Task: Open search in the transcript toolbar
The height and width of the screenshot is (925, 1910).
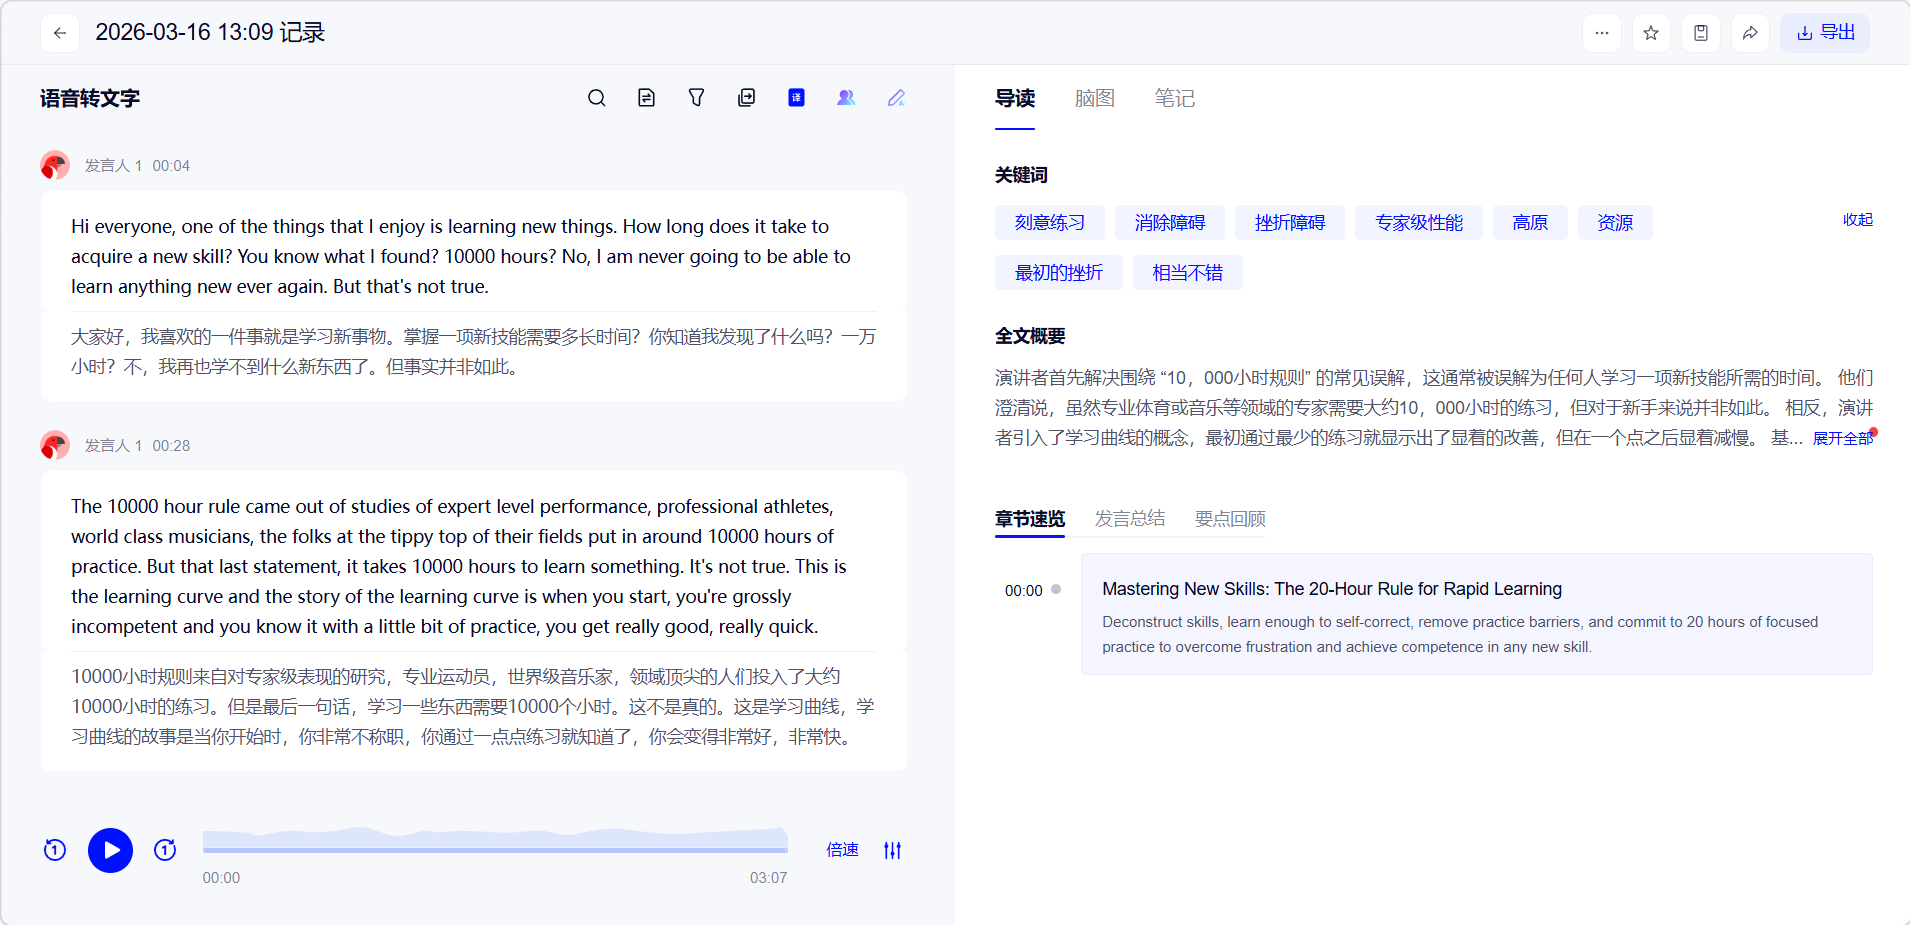Action: (596, 98)
